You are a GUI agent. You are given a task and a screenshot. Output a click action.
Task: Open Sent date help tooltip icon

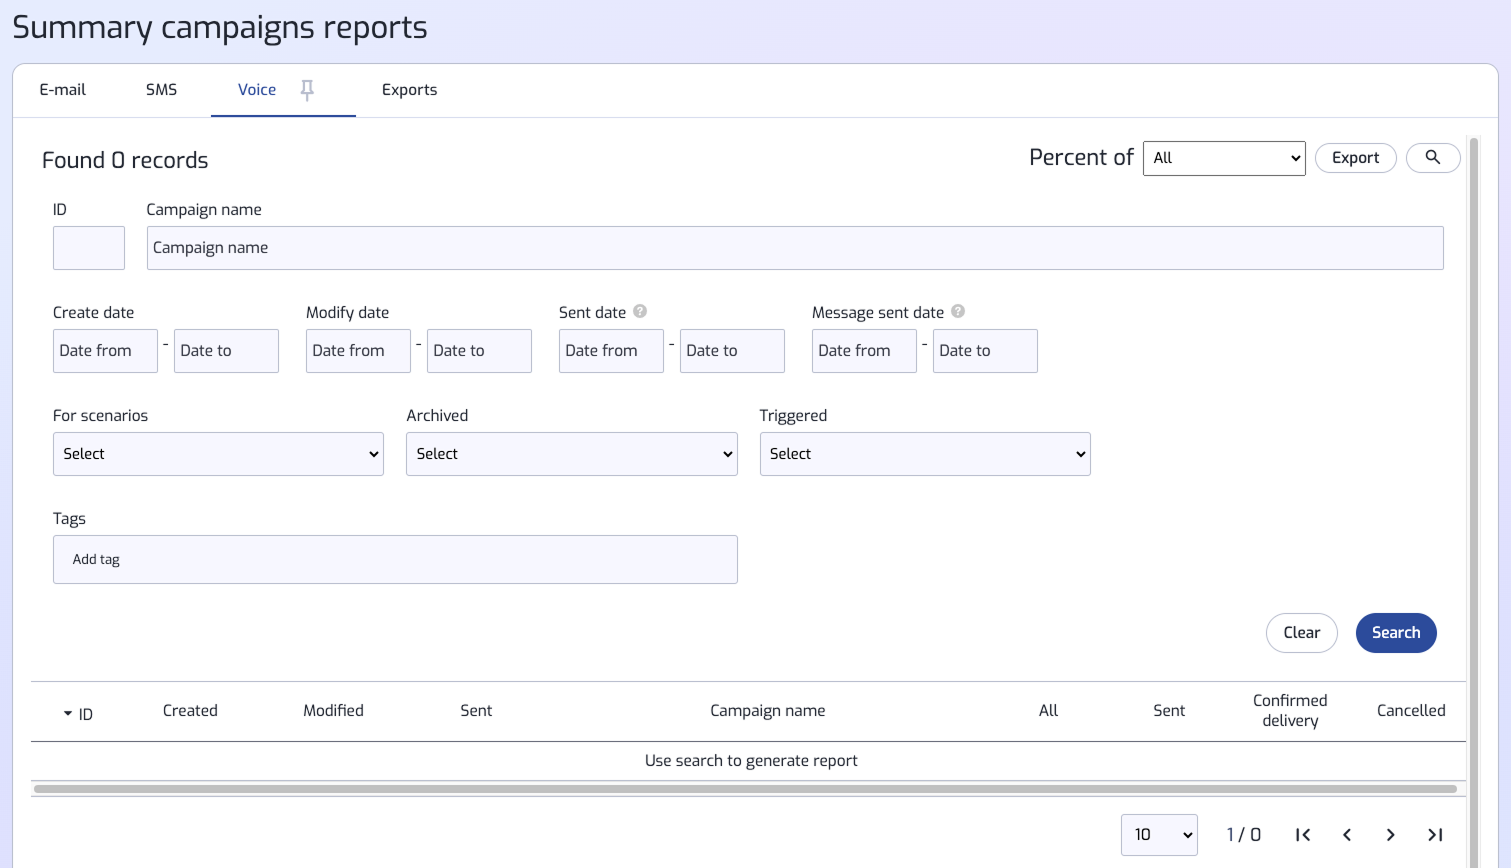(x=640, y=311)
